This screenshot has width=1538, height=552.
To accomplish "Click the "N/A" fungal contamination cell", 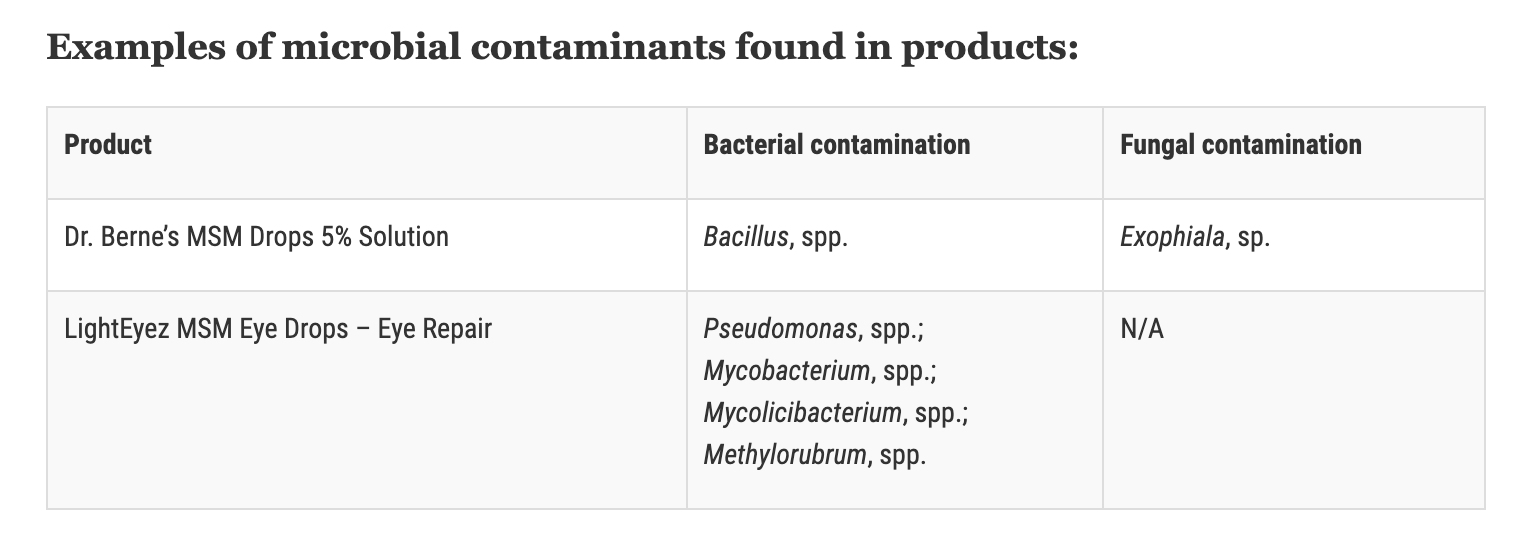I will click(x=1142, y=329).
